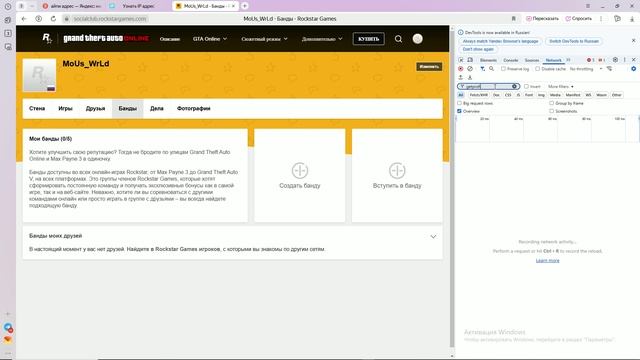Expand the GTA Online dropdown menu
The width and height of the screenshot is (640, 360).
[x=210, y=39]
